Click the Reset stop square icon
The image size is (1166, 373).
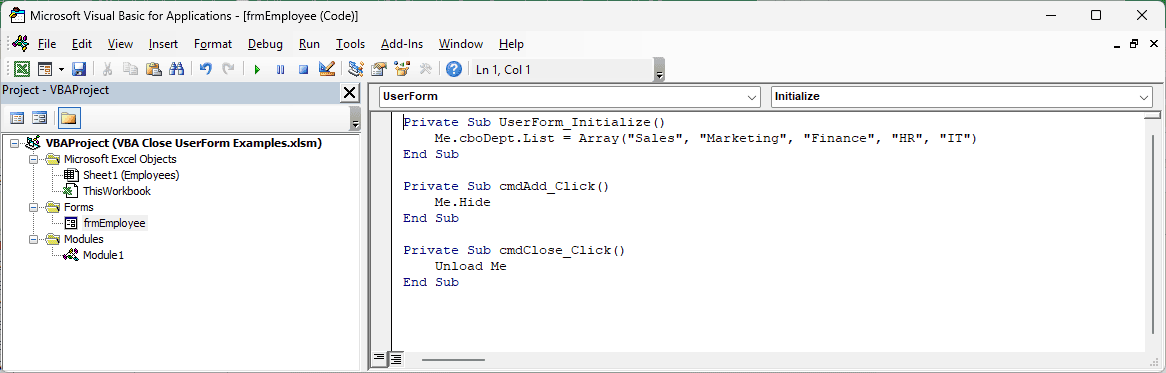tap(303, 69)
